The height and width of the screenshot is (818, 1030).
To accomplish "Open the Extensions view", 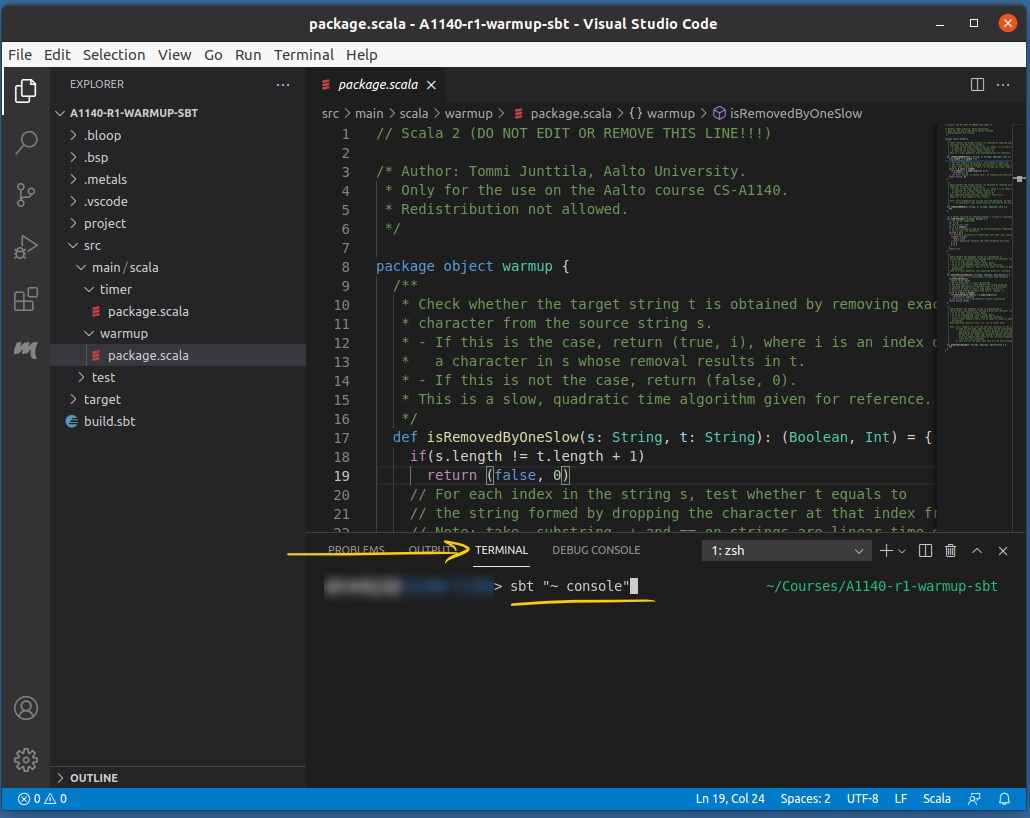I will (x=26, y=299).
